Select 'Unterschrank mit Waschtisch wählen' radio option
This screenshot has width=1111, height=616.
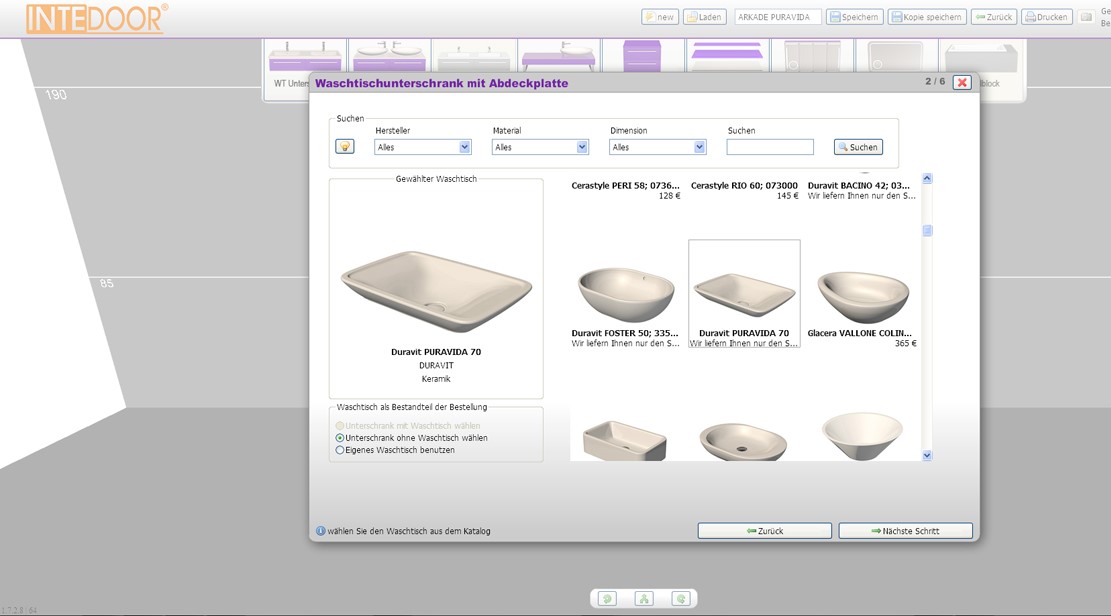coord(340,426)
